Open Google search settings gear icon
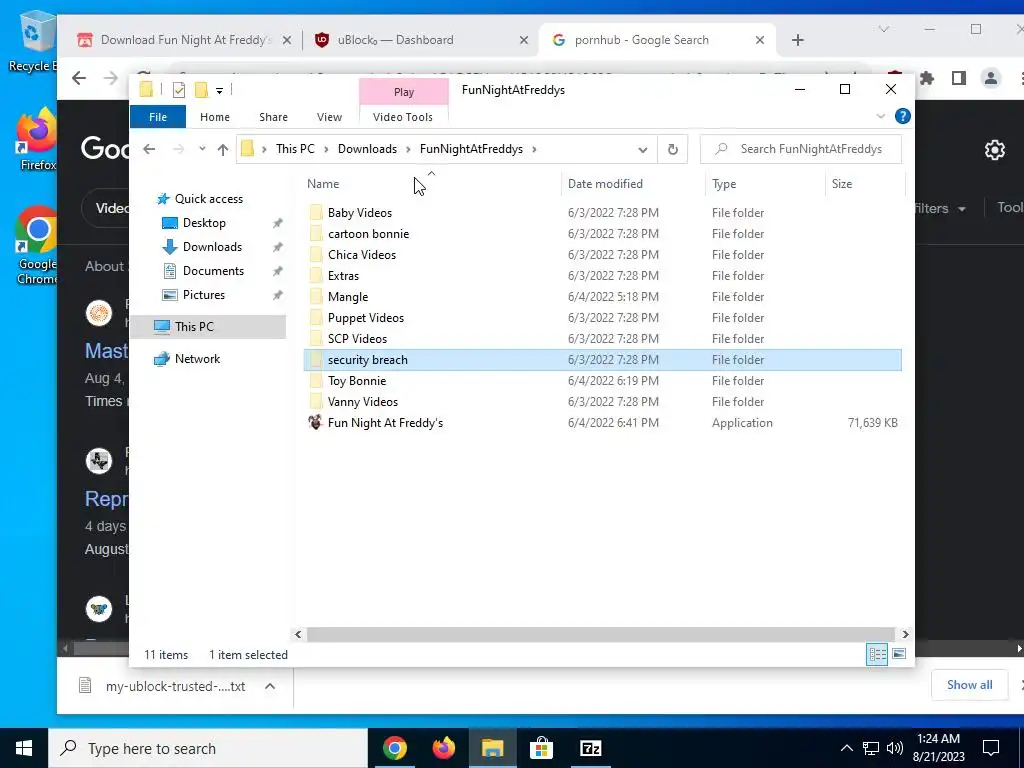The width and height of the screenshot is (1024, 768). coord(995,150)
